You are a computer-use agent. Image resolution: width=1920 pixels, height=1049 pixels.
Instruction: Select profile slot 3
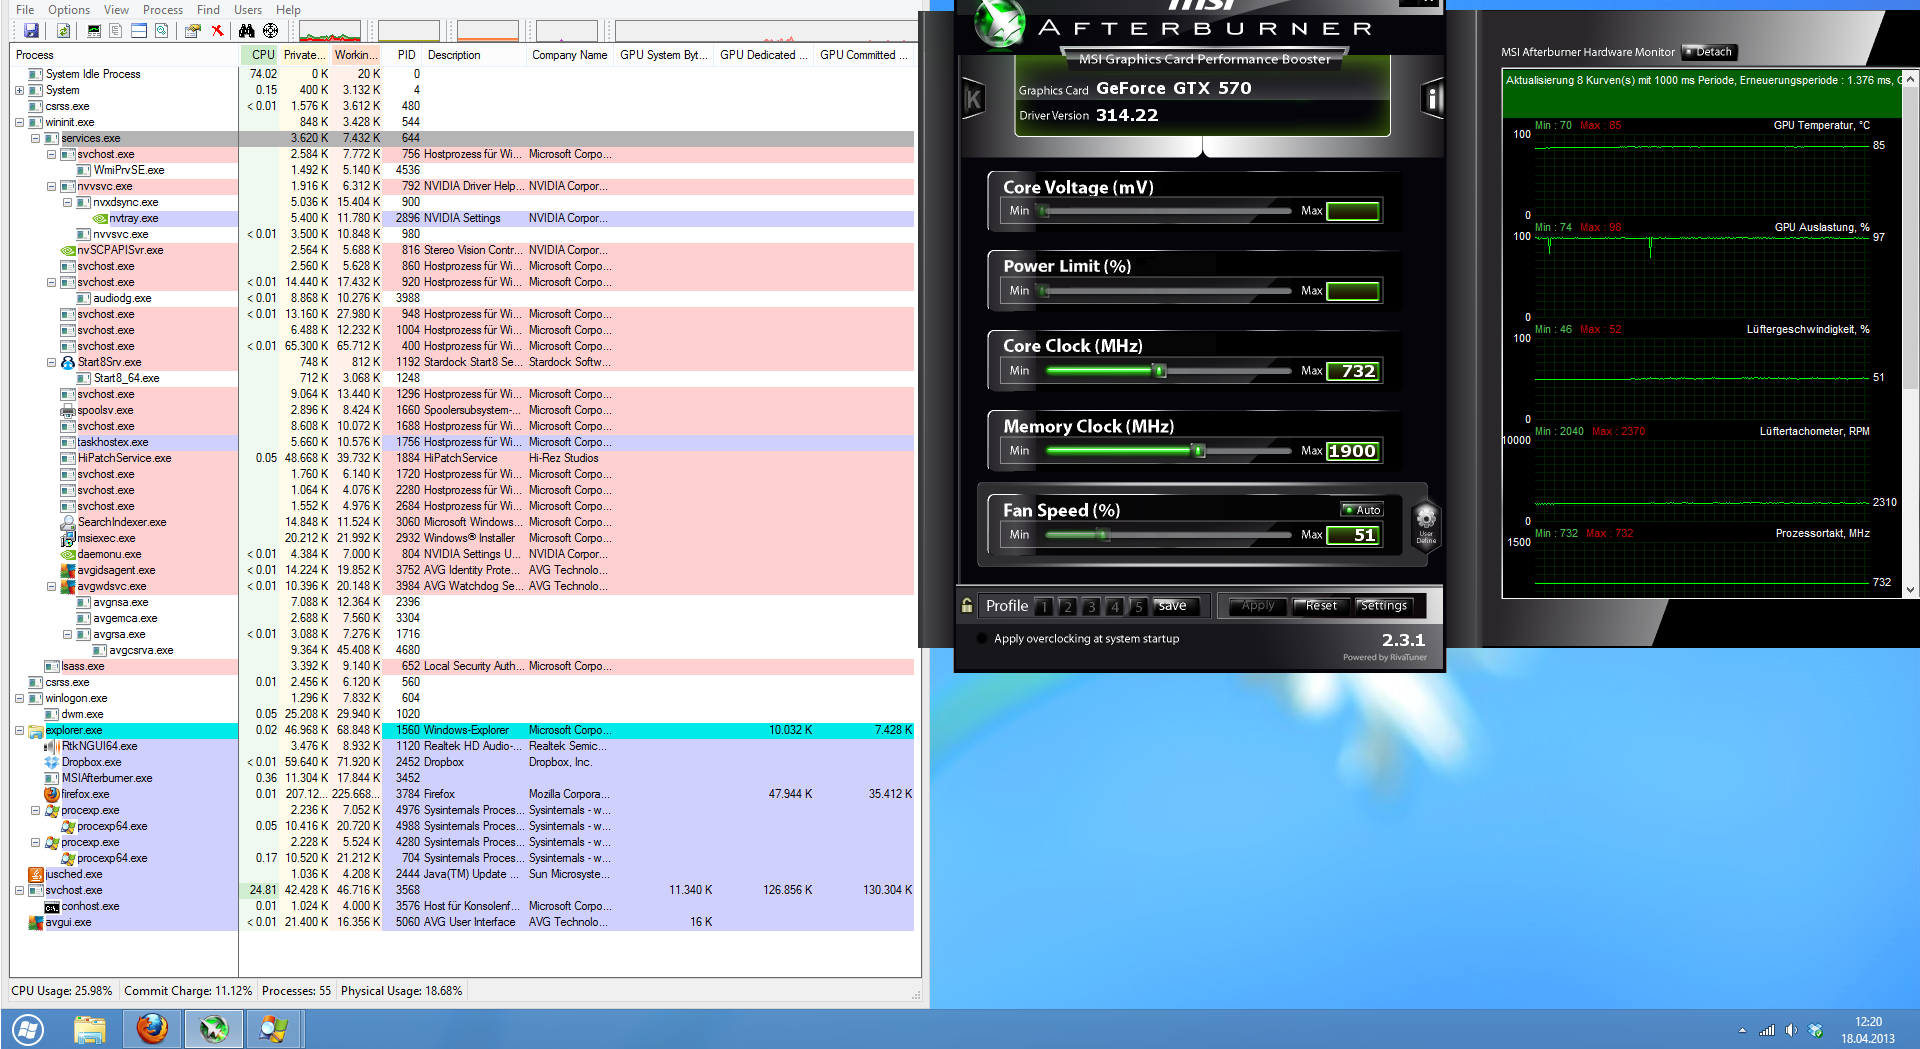tap(1091, 606)
